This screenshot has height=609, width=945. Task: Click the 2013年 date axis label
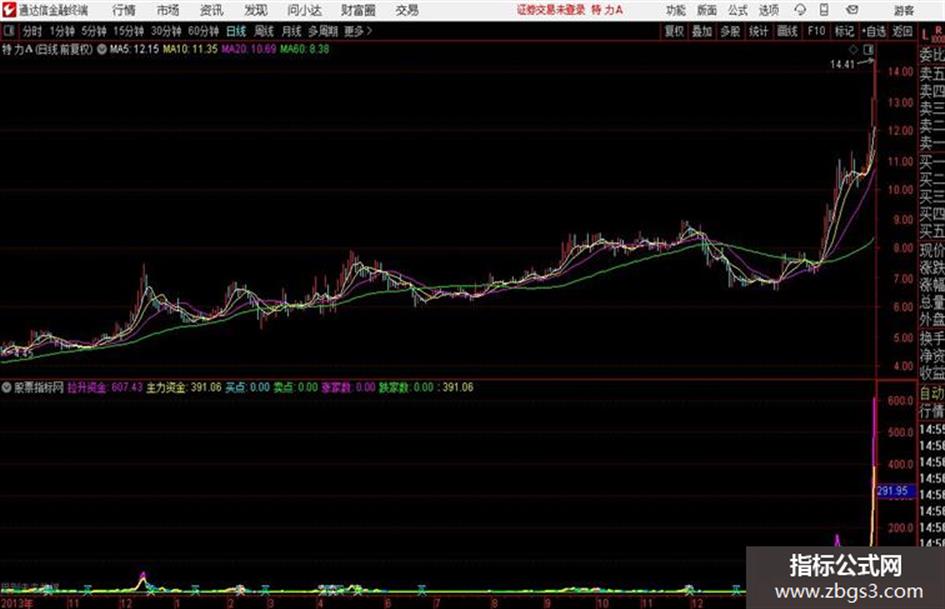click(17, 603)
